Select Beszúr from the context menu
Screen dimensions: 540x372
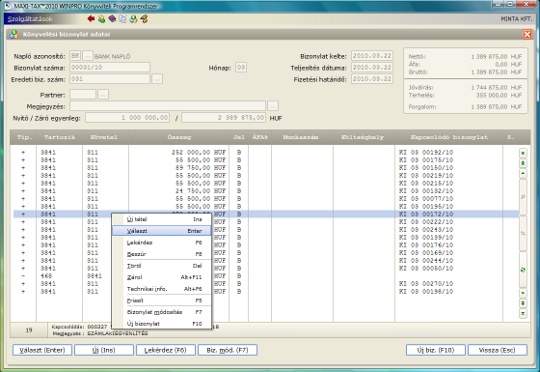(162, 254)
